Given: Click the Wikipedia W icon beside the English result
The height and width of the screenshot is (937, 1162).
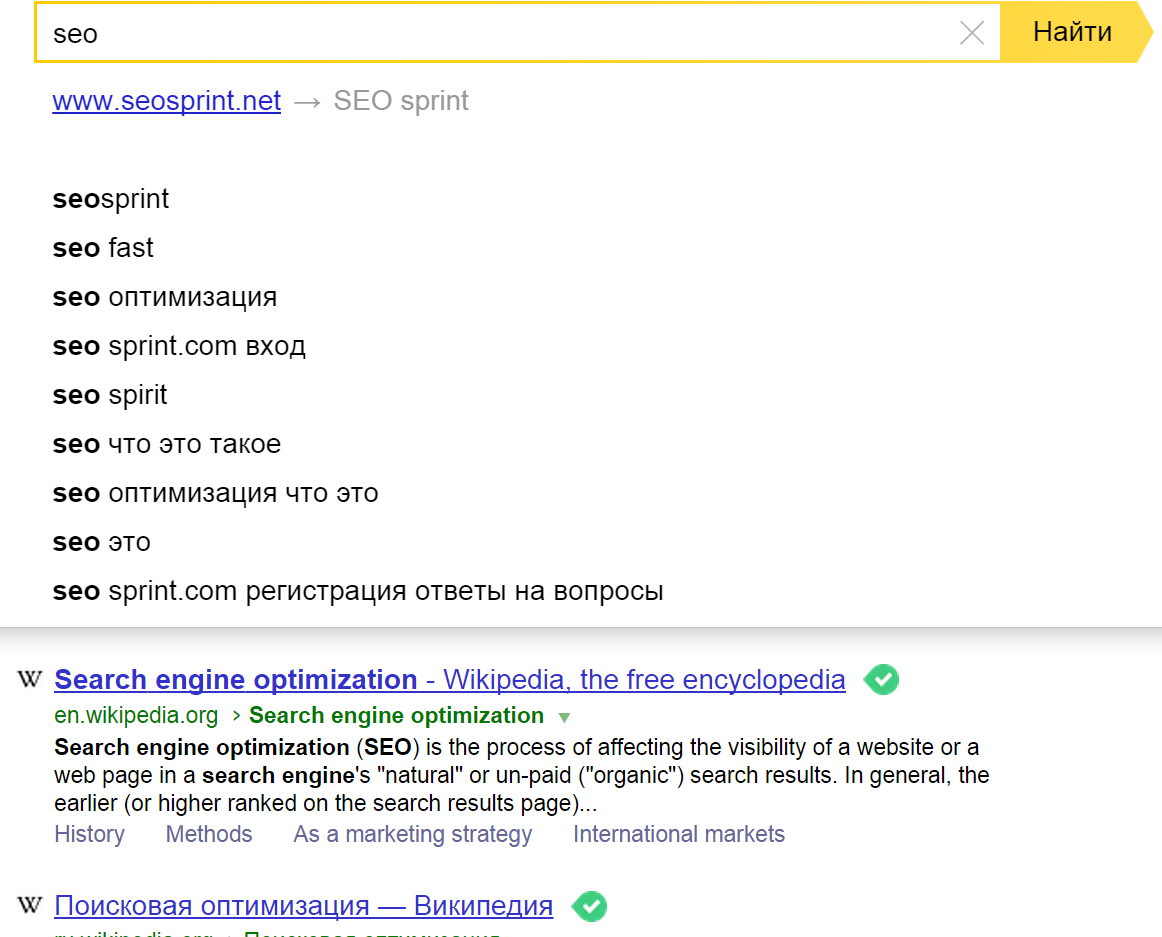Looking at the screenshot, I should [29, 679].
